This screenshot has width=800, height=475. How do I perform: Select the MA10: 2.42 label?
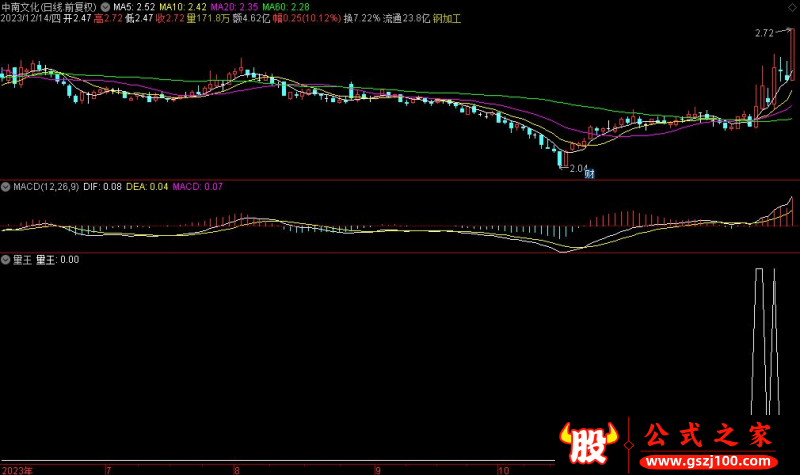pos(183,7)
